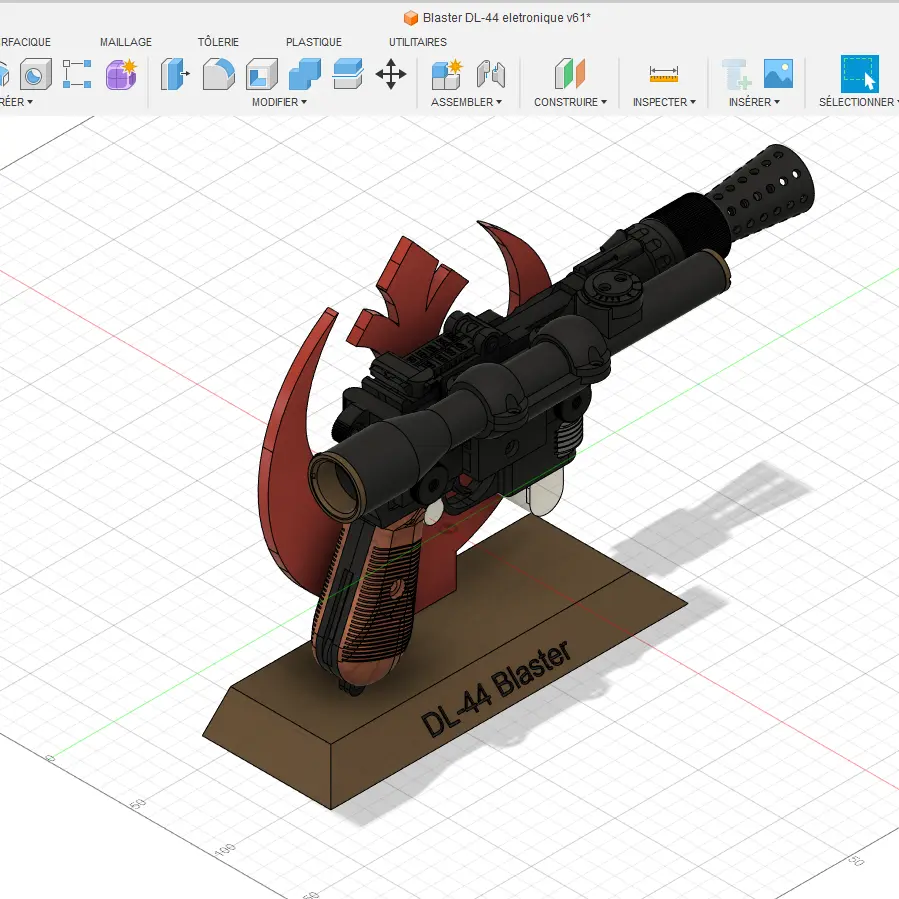Select the scope front lens

(336, 486)
